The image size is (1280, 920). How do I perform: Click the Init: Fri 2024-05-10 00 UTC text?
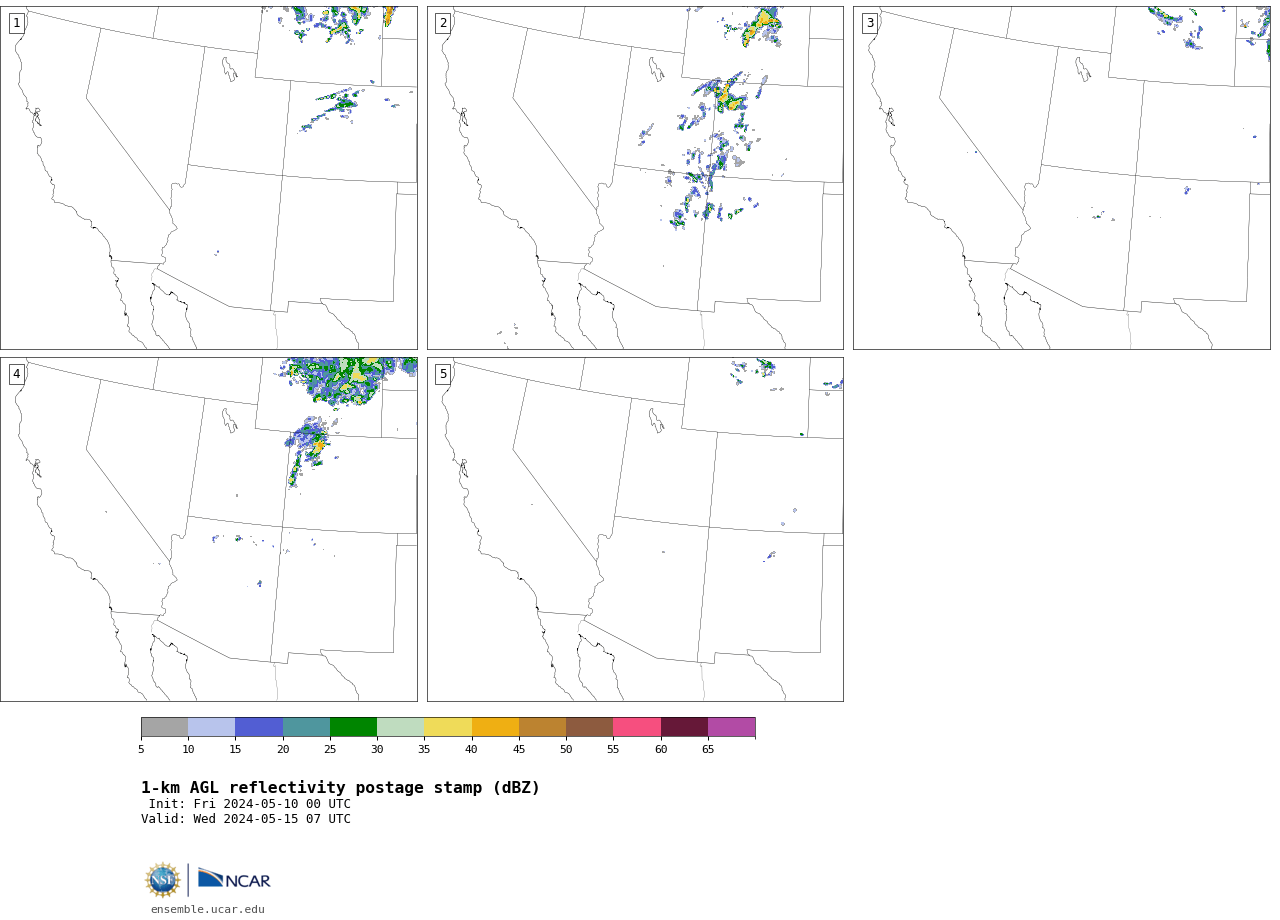(250, 804)
